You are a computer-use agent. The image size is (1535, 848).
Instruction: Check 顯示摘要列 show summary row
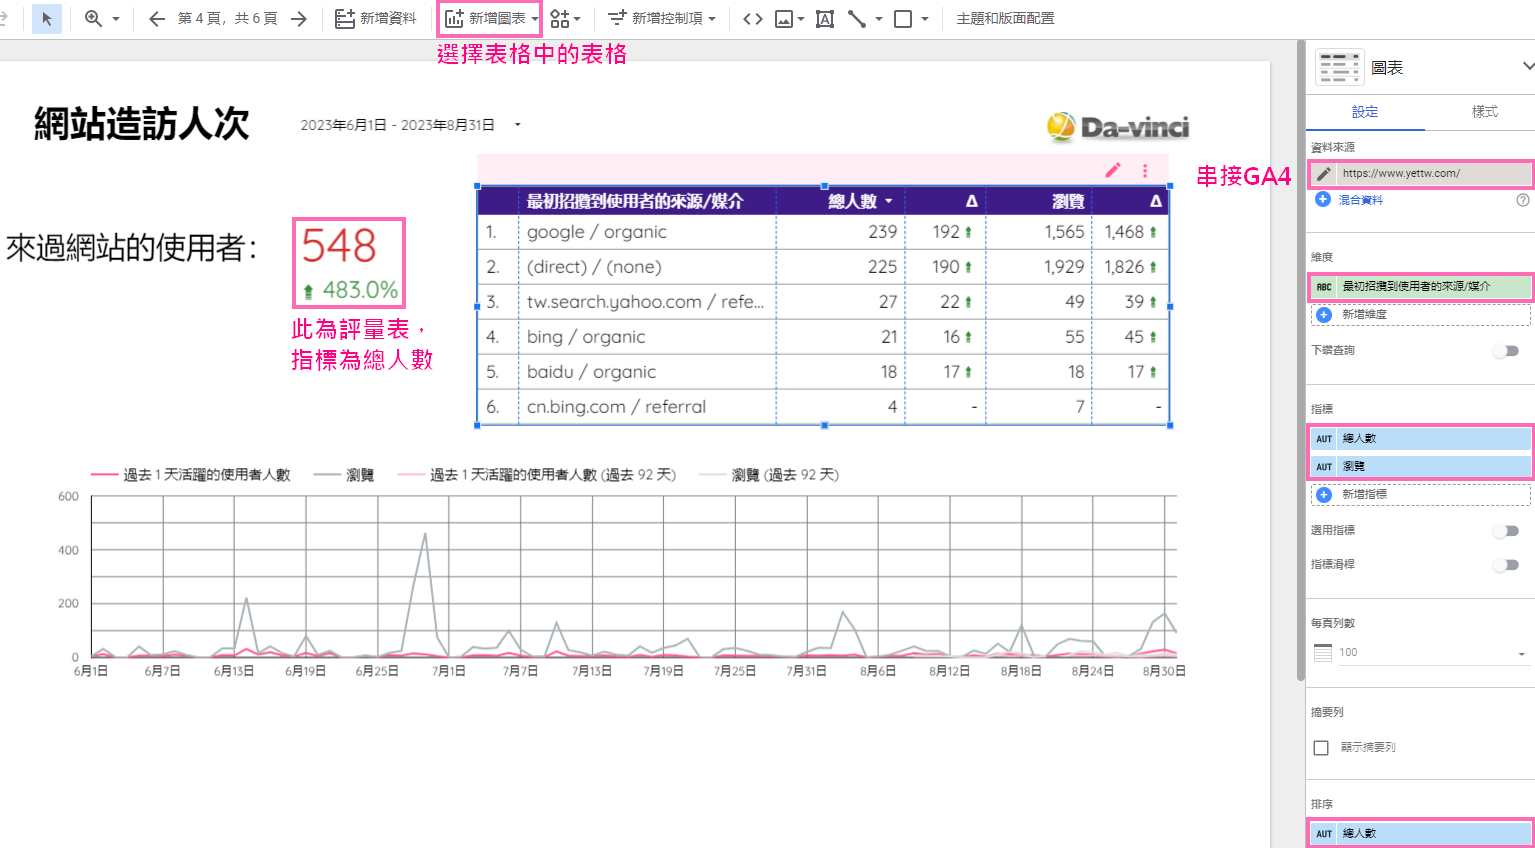click(1321, 748)
